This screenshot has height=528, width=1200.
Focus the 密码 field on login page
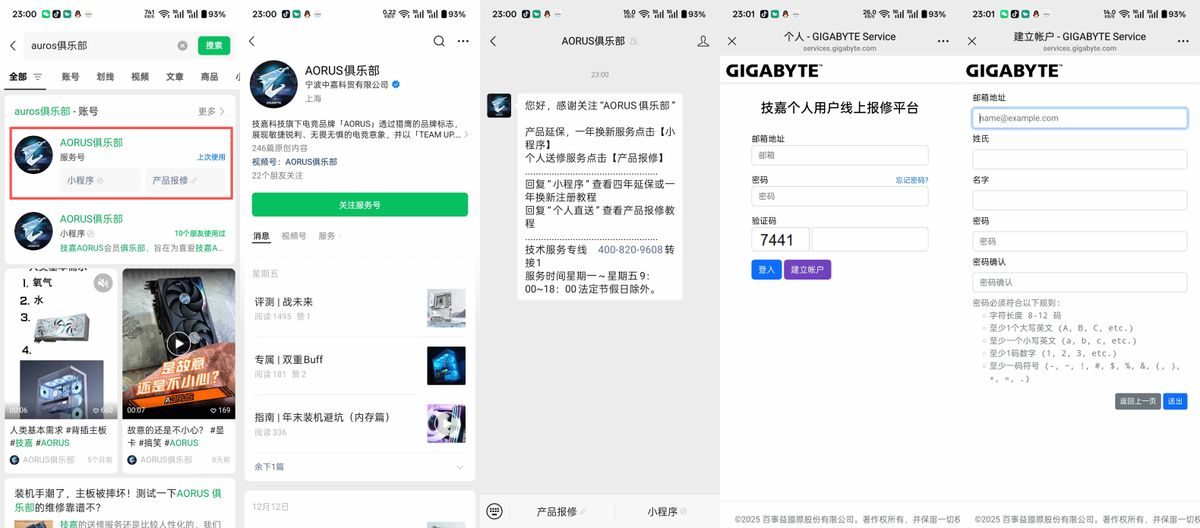click(840, 196)
